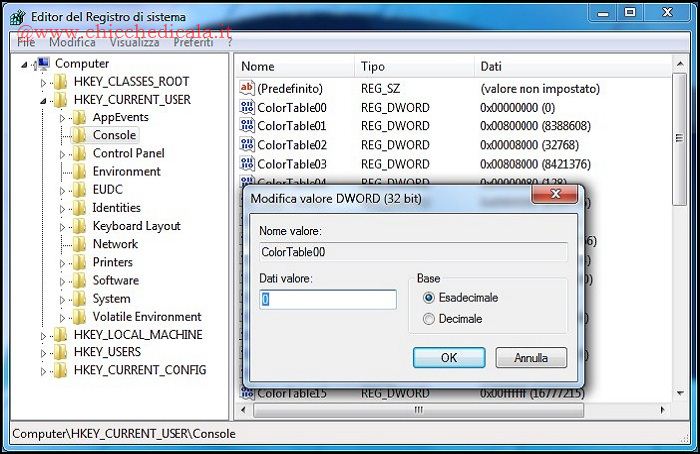Click the ColorTable03 DWORD value icon
700x454 pixels.
point(248,164)
